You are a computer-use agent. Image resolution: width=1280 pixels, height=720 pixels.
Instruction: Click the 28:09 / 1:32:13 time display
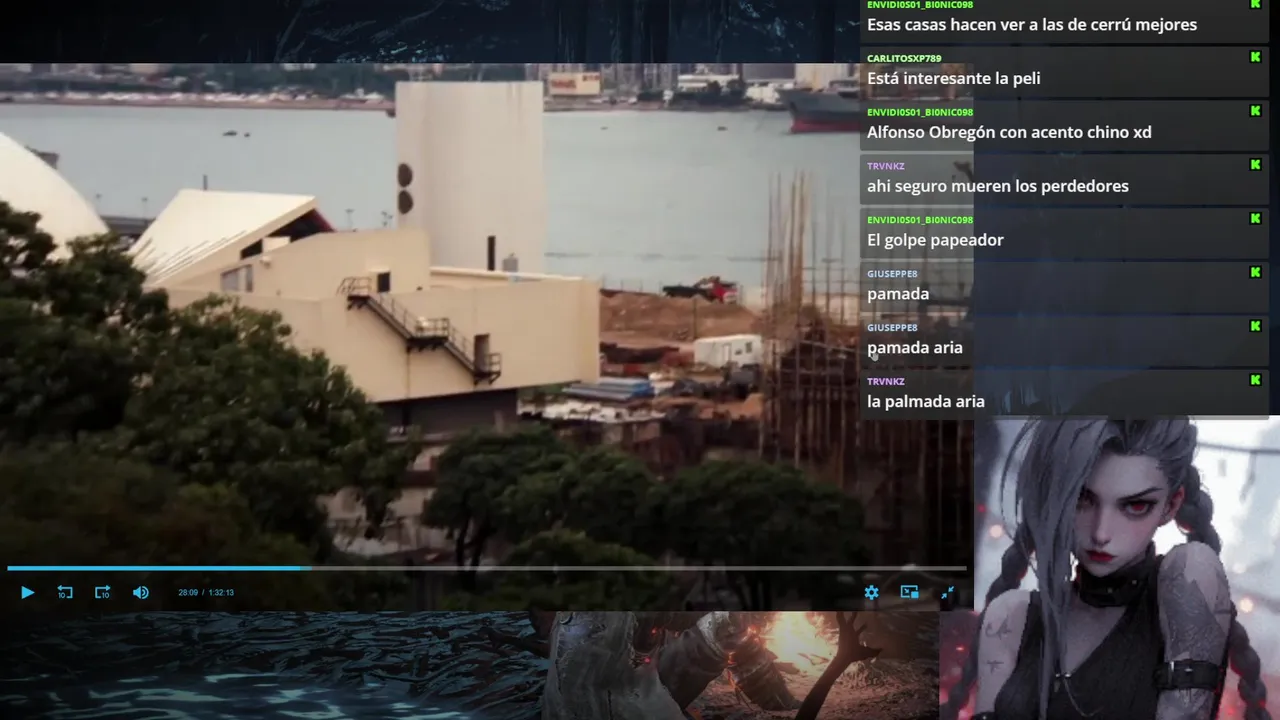pyautogui.click(x=206, y=593)
